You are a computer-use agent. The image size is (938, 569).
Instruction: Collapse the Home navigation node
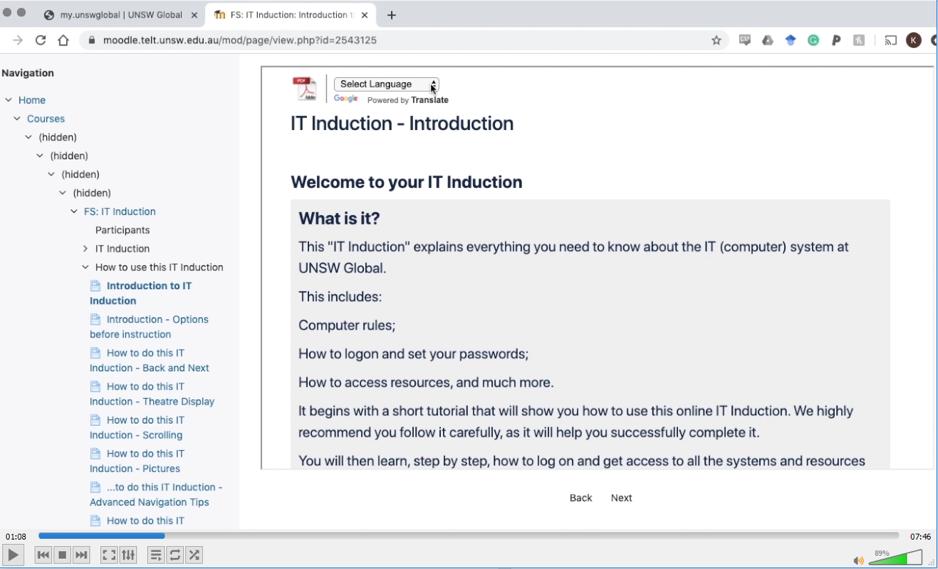(x=8, y=100)
